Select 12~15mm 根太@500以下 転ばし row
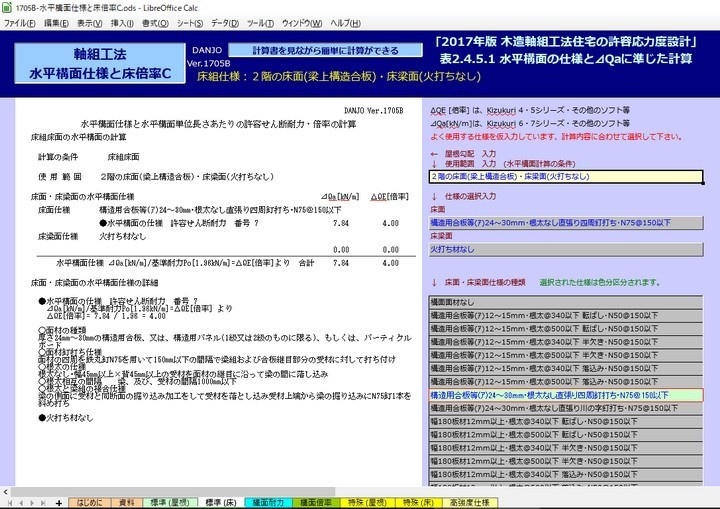 (566, 329)
